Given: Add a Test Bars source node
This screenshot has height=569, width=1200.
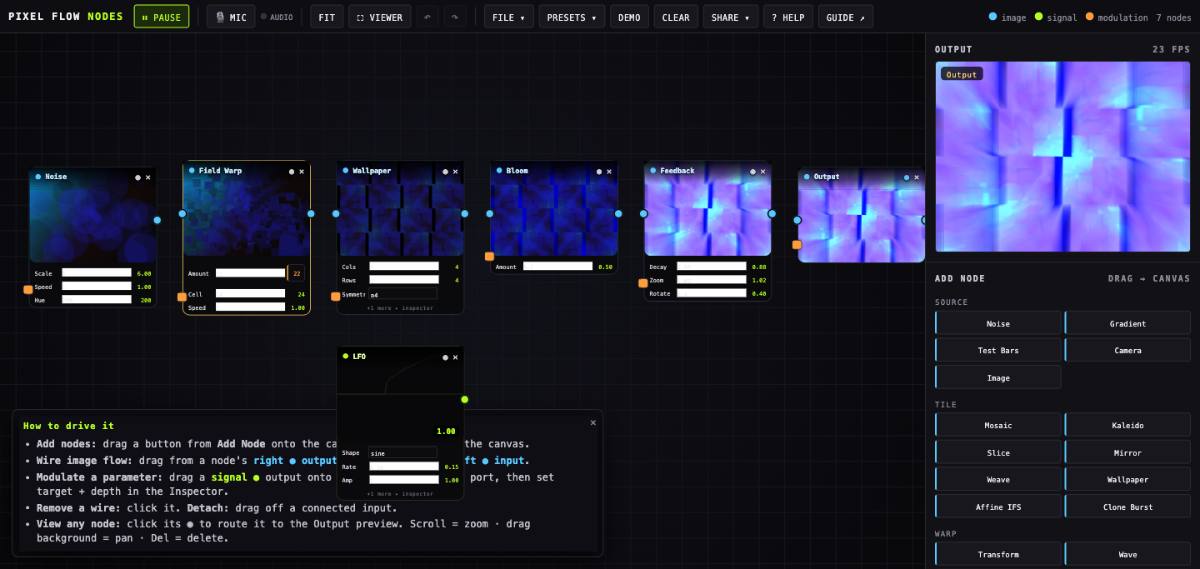Looking at the screenshot, I should (998, 350).
